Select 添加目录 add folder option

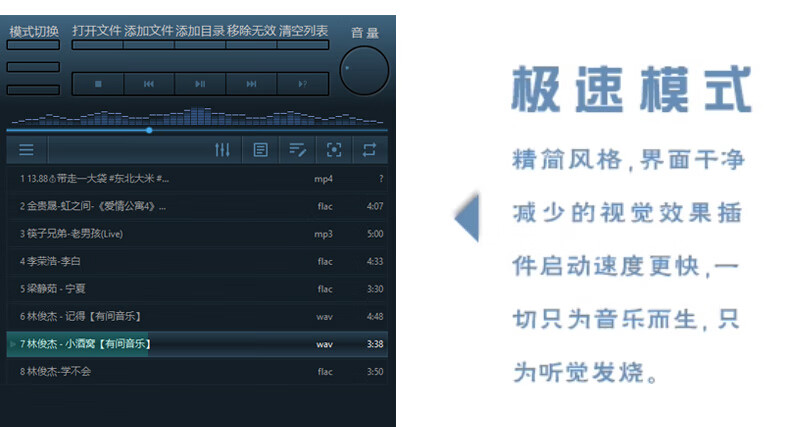point(200,31)
